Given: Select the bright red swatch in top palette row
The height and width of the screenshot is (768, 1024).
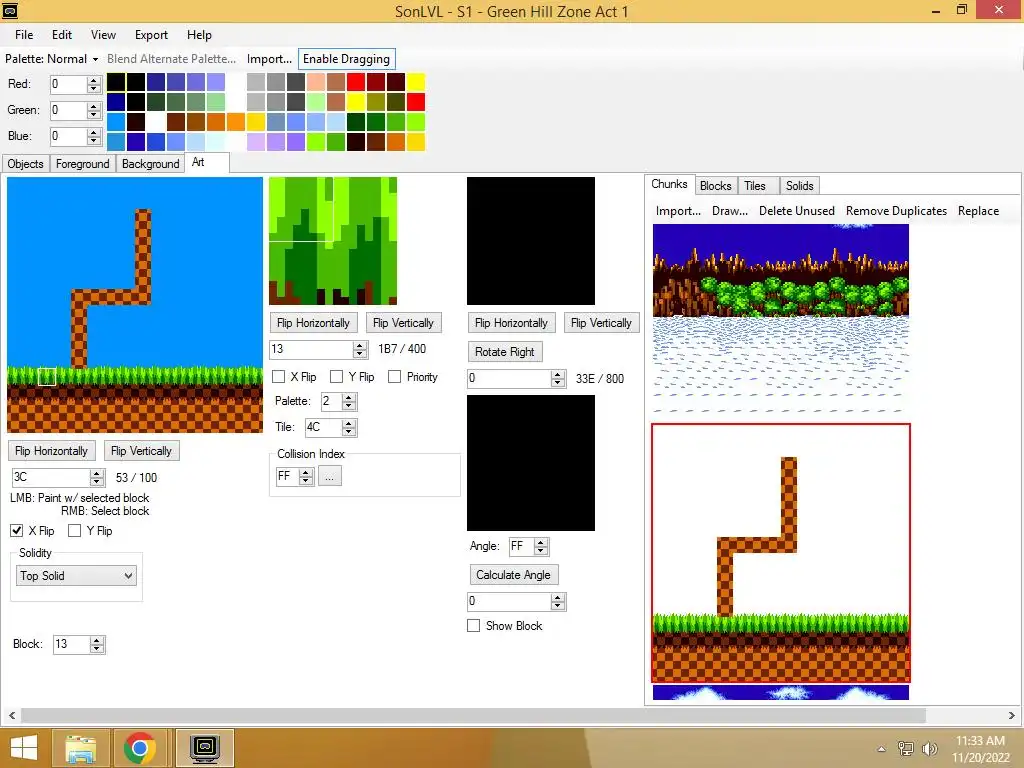Looking at the screenshot, I should tap(356, 82).
